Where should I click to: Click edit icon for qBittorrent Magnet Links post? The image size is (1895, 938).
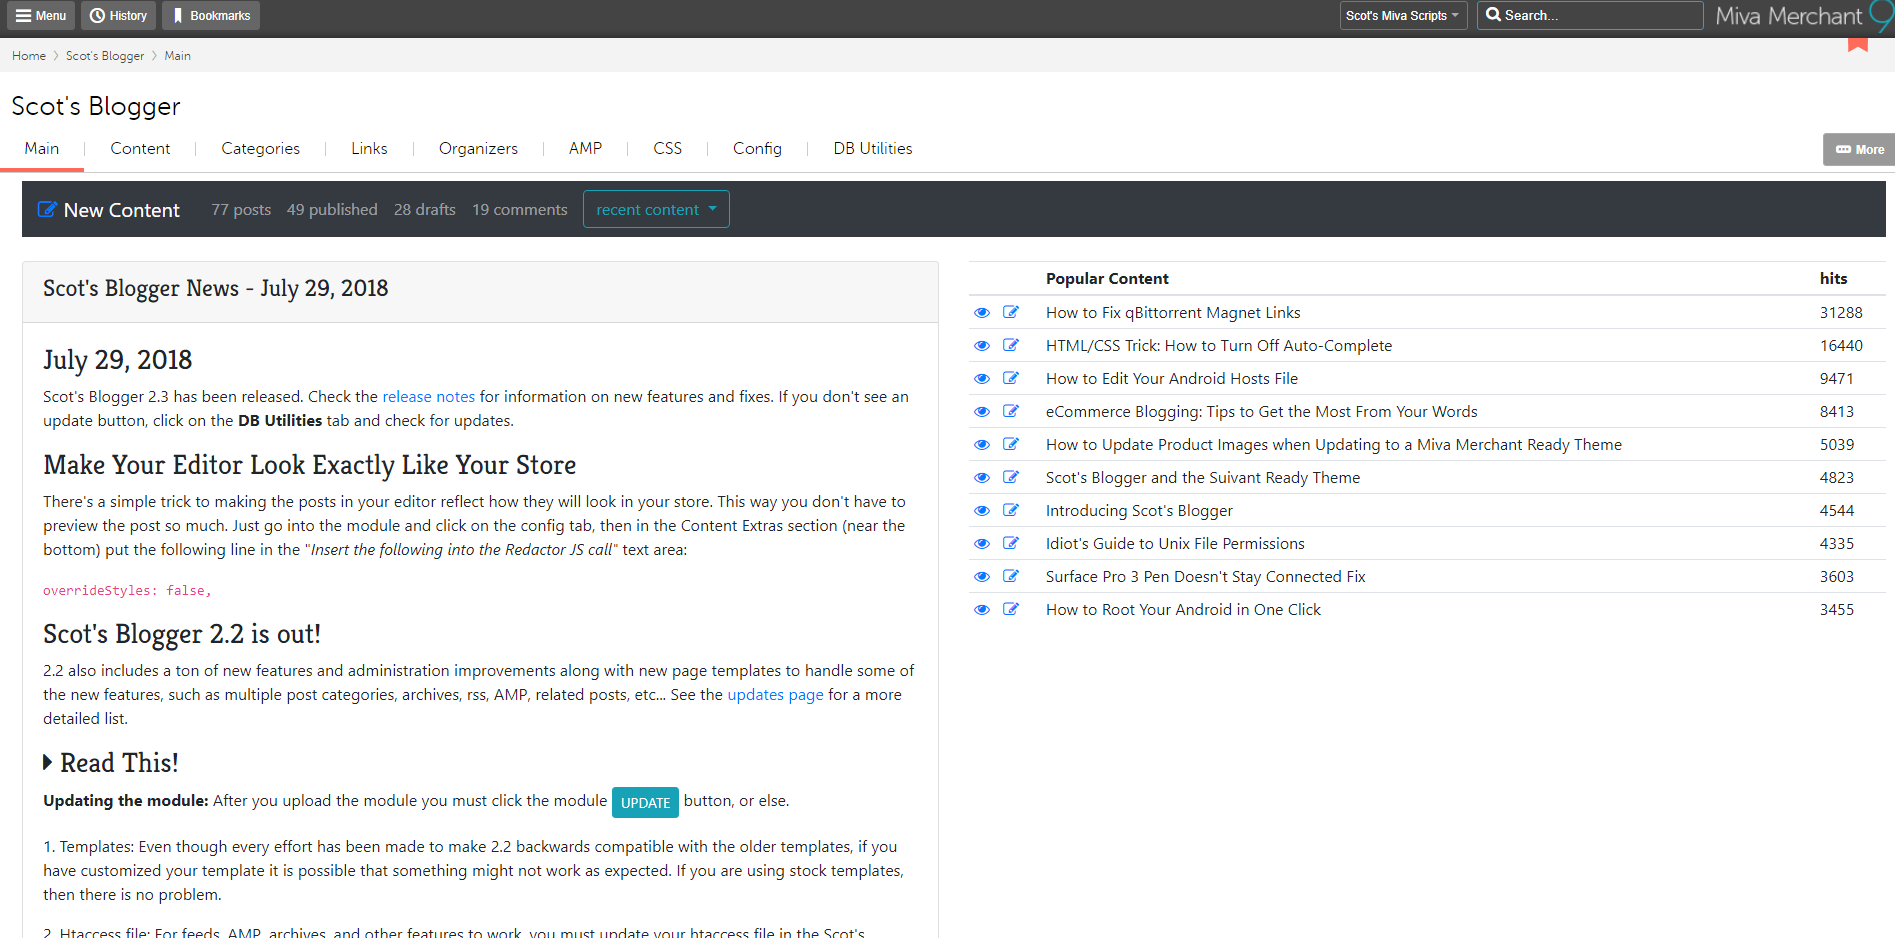[1011, 312]
